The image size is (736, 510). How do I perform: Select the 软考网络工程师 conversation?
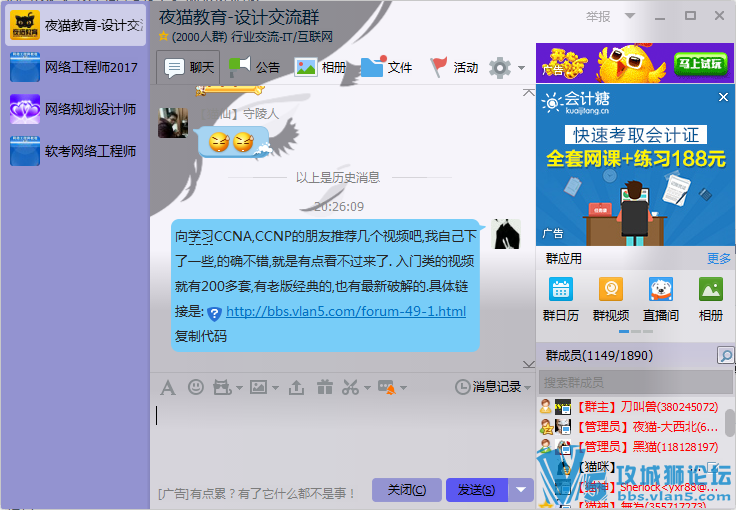(76, 151)
